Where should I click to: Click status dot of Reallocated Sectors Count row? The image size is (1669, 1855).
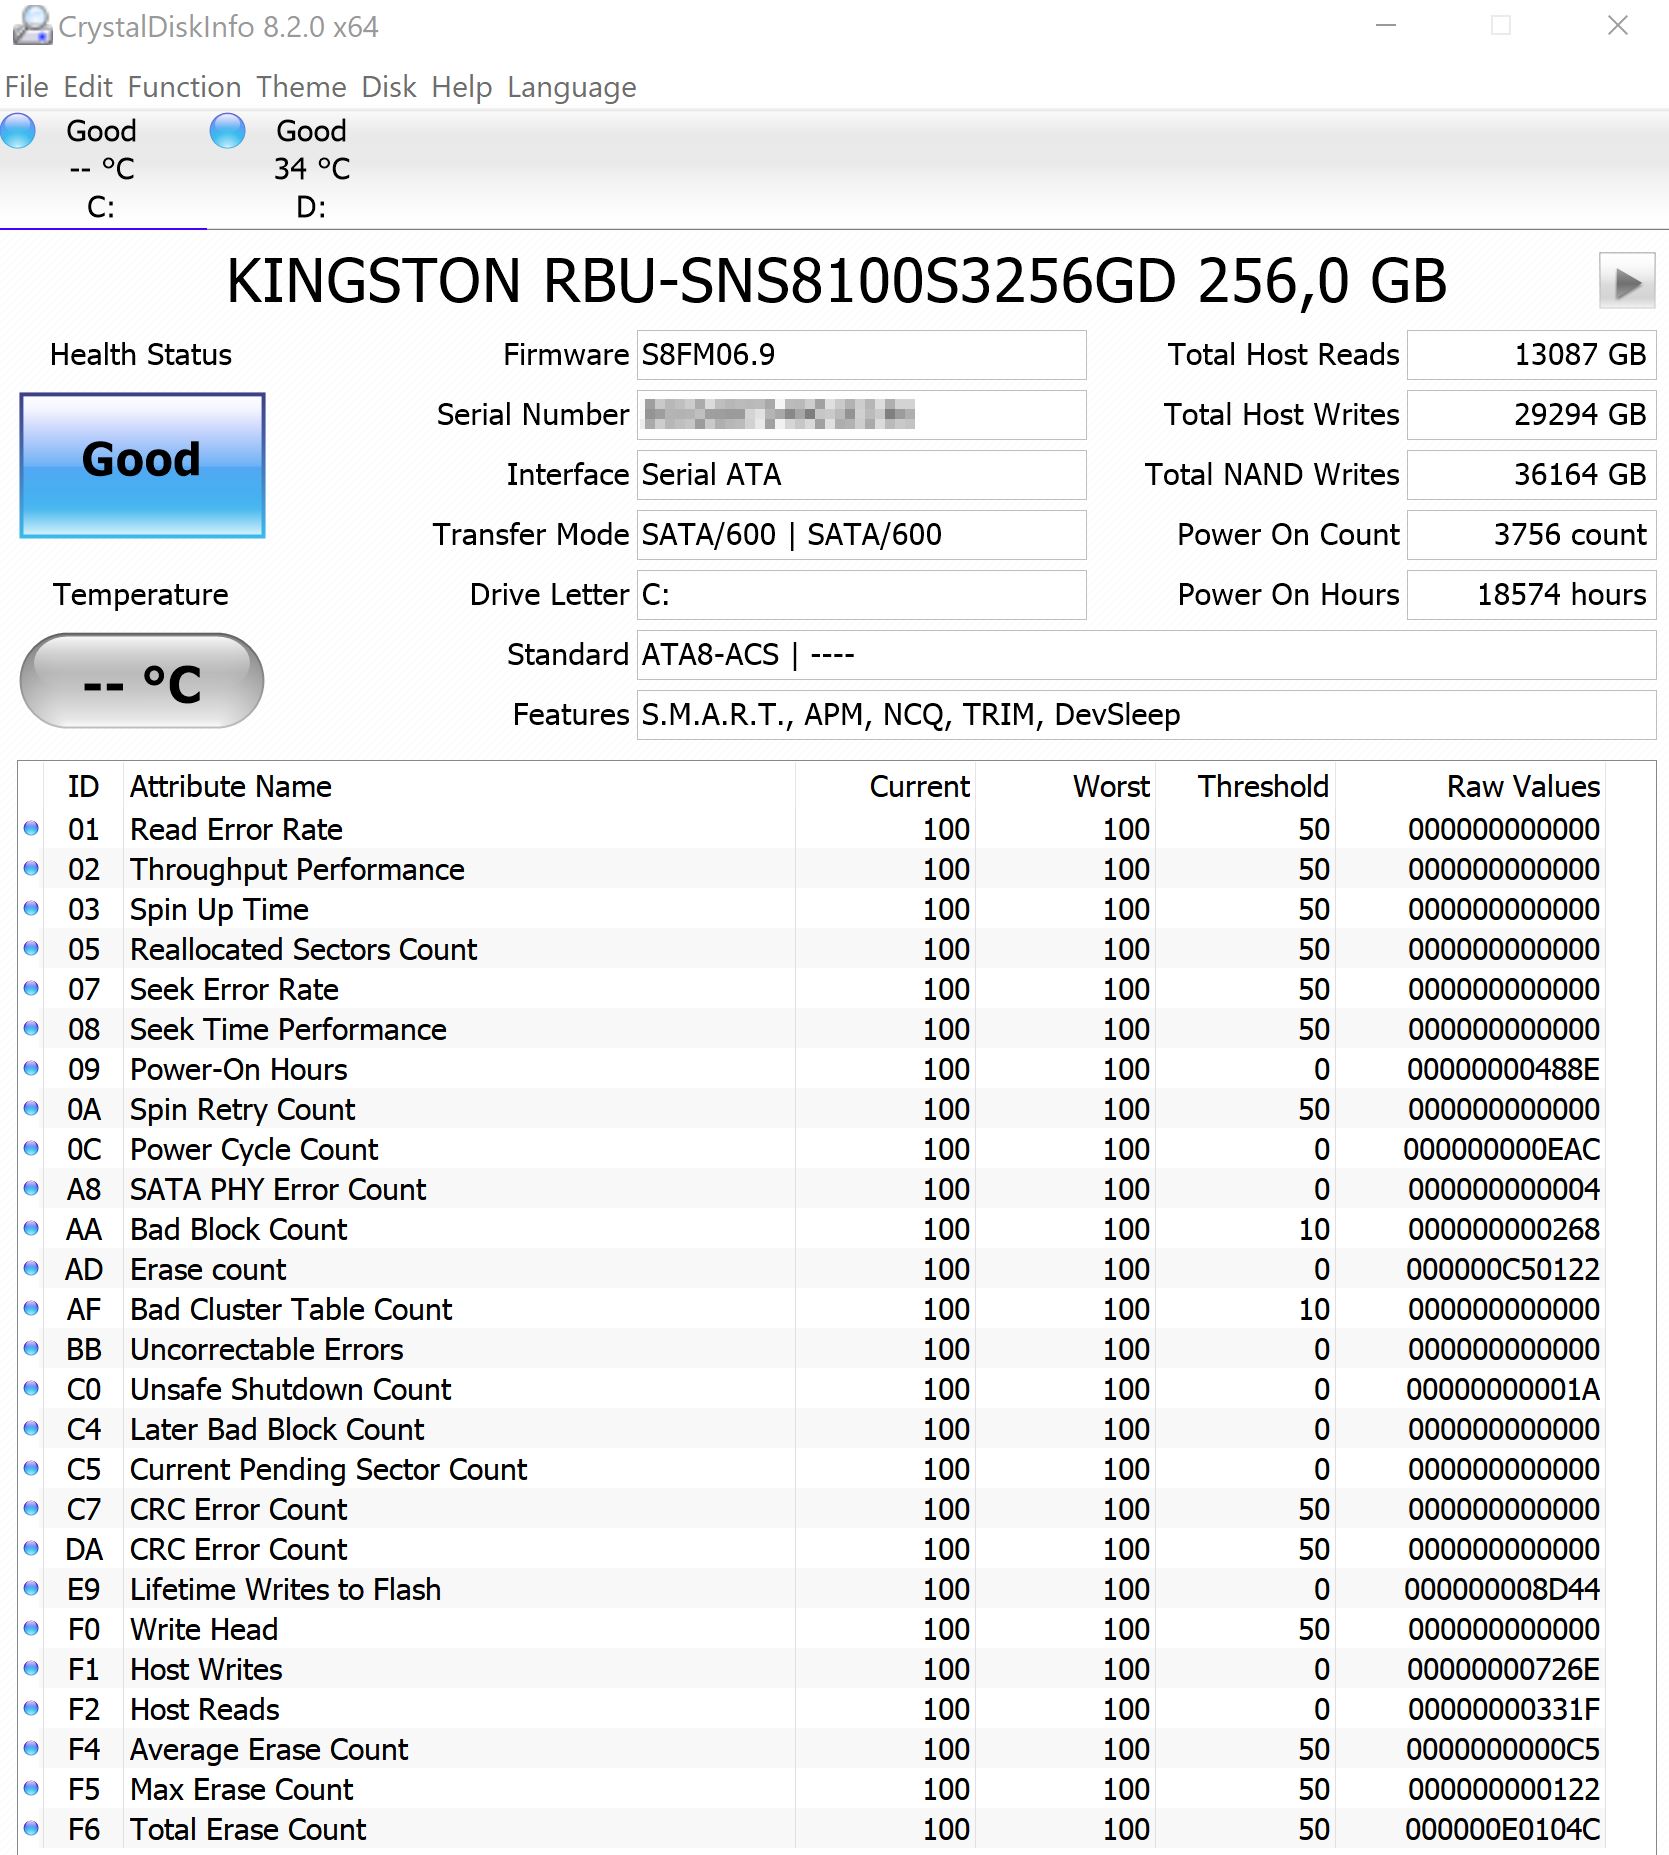(x=31, y=948)
